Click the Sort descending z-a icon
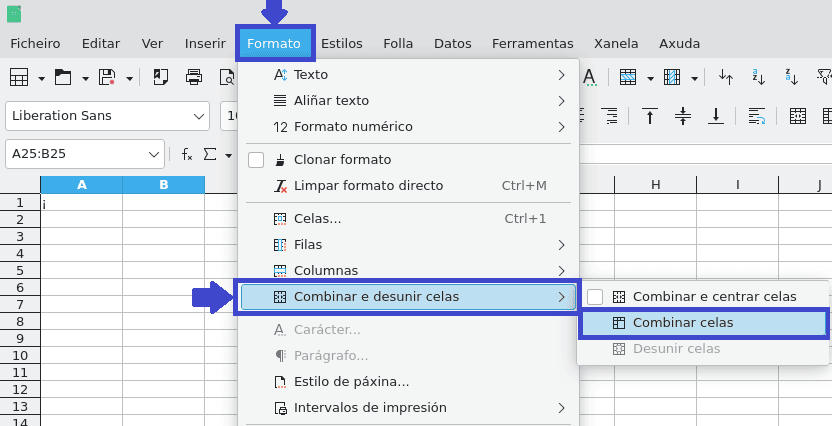The height and width of the screenshot is (426, 832). pyautogui.click(x=792, y=77)
